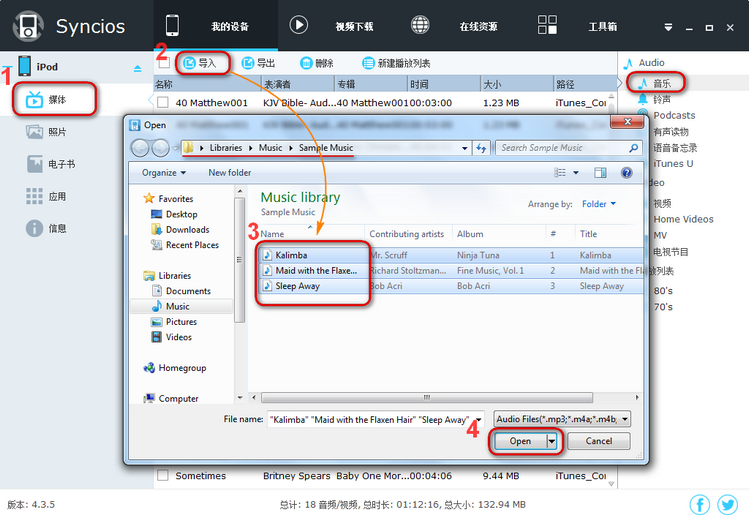
Task: Select 照片 in the sidebar
Action: 46,132
